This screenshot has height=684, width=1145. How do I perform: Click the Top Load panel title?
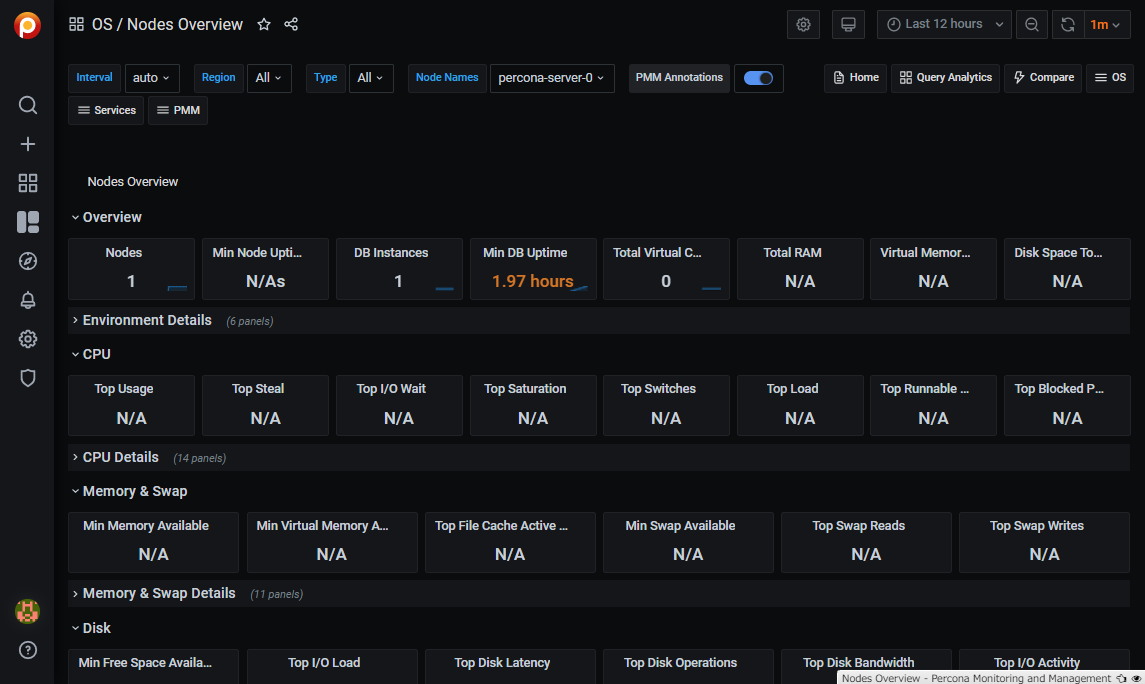click(792, 389)
